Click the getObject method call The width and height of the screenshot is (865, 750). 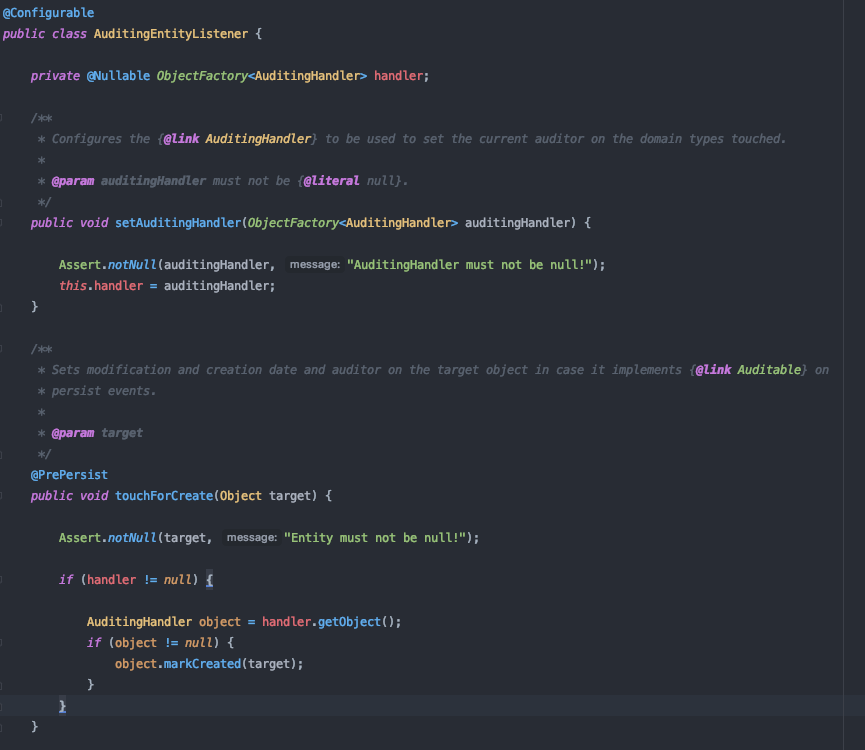tap(349, 622)
